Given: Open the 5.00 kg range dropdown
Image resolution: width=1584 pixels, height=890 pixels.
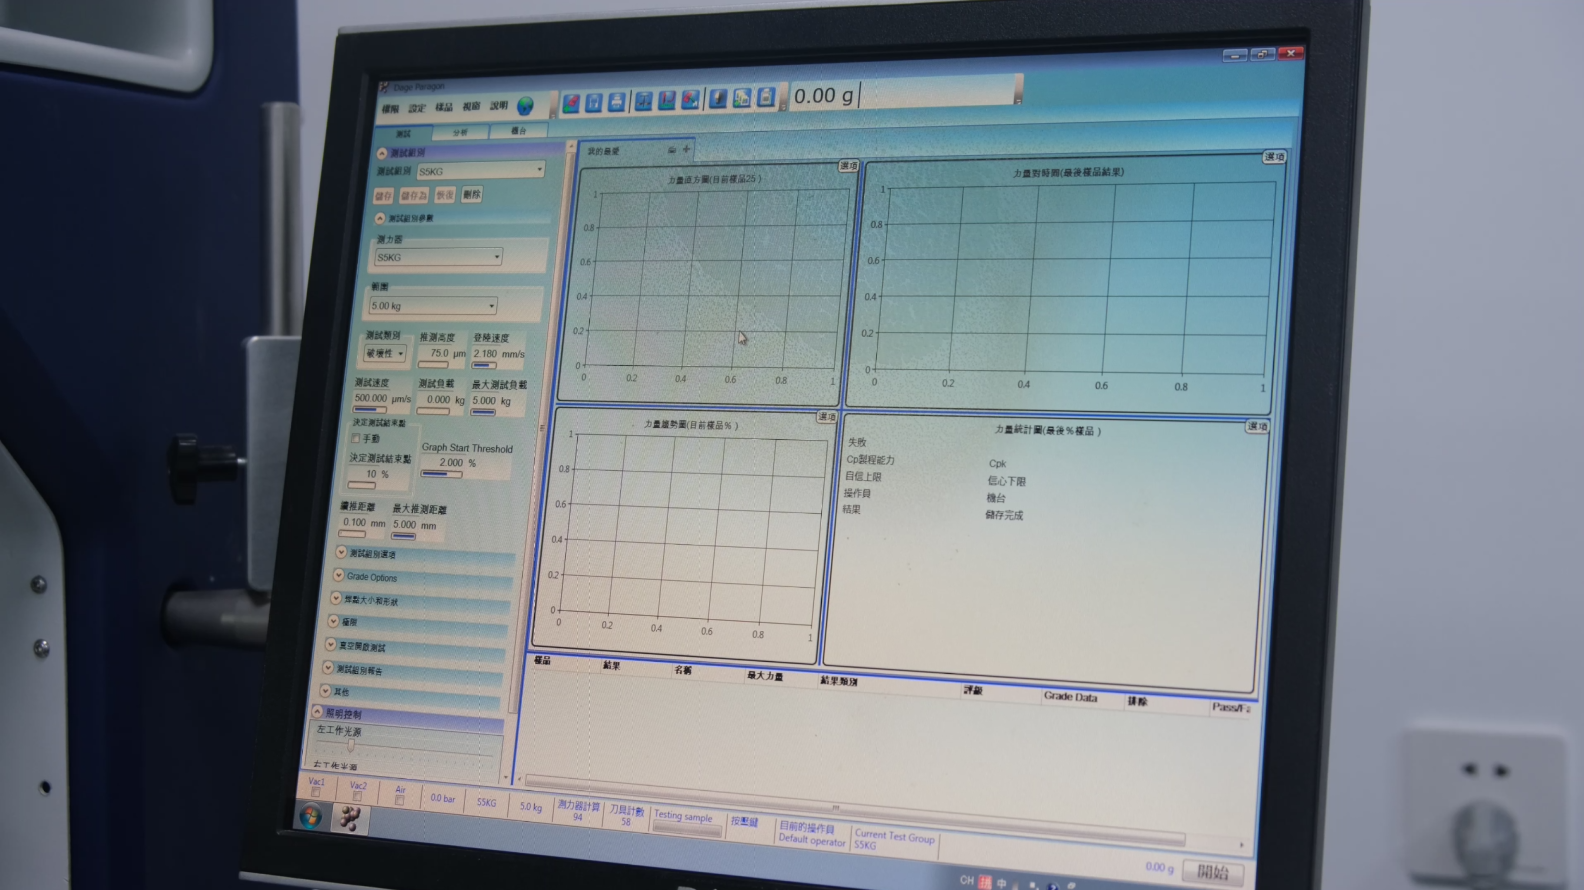Looking at the screenshot, I should tap(433, 306).
